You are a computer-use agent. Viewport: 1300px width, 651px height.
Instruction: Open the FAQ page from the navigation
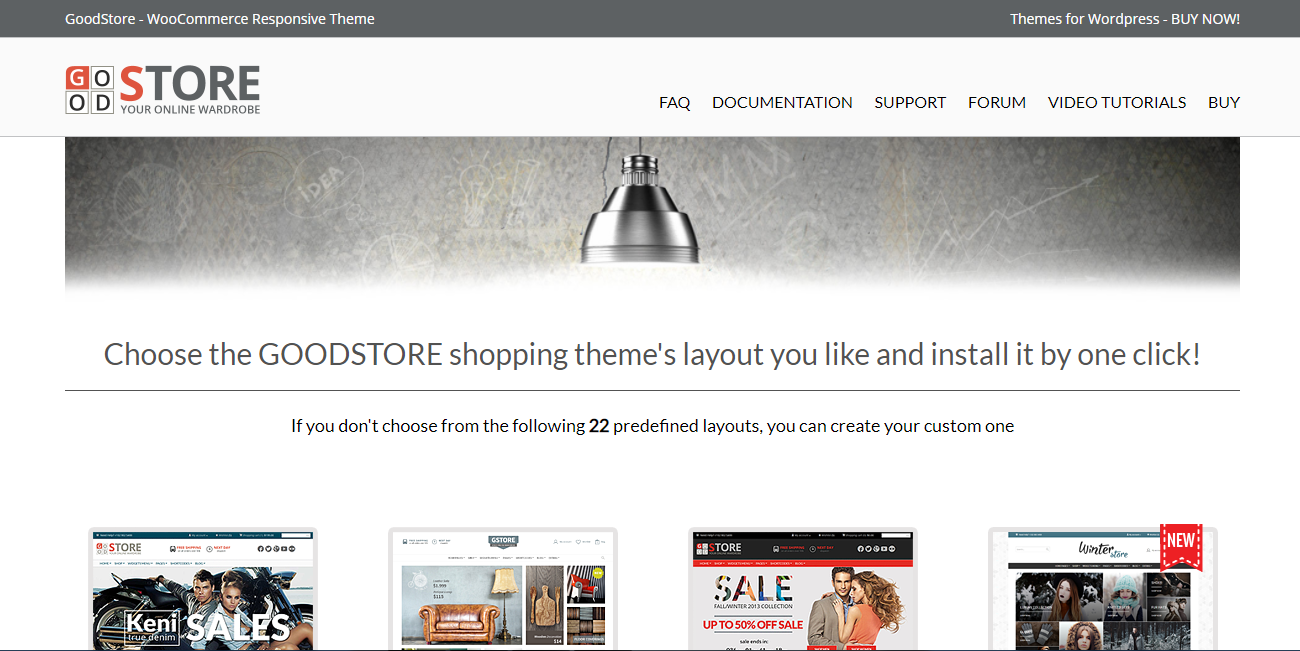675,102
